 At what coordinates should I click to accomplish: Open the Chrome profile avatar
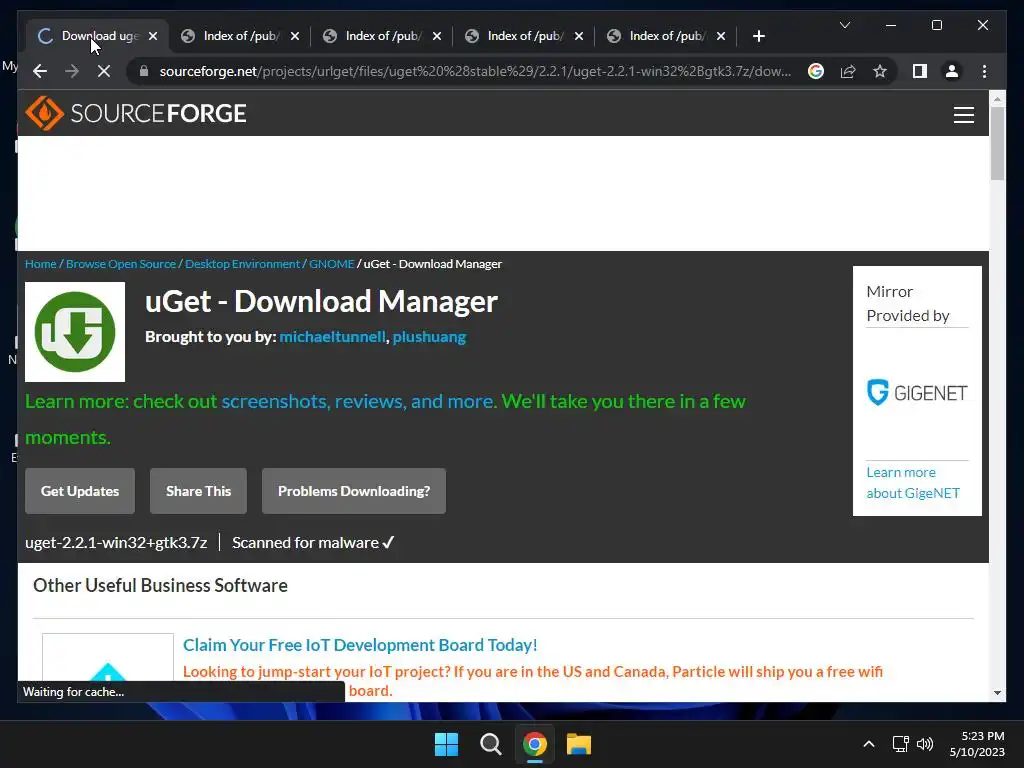pyautogui.click(x=952, y=71)
